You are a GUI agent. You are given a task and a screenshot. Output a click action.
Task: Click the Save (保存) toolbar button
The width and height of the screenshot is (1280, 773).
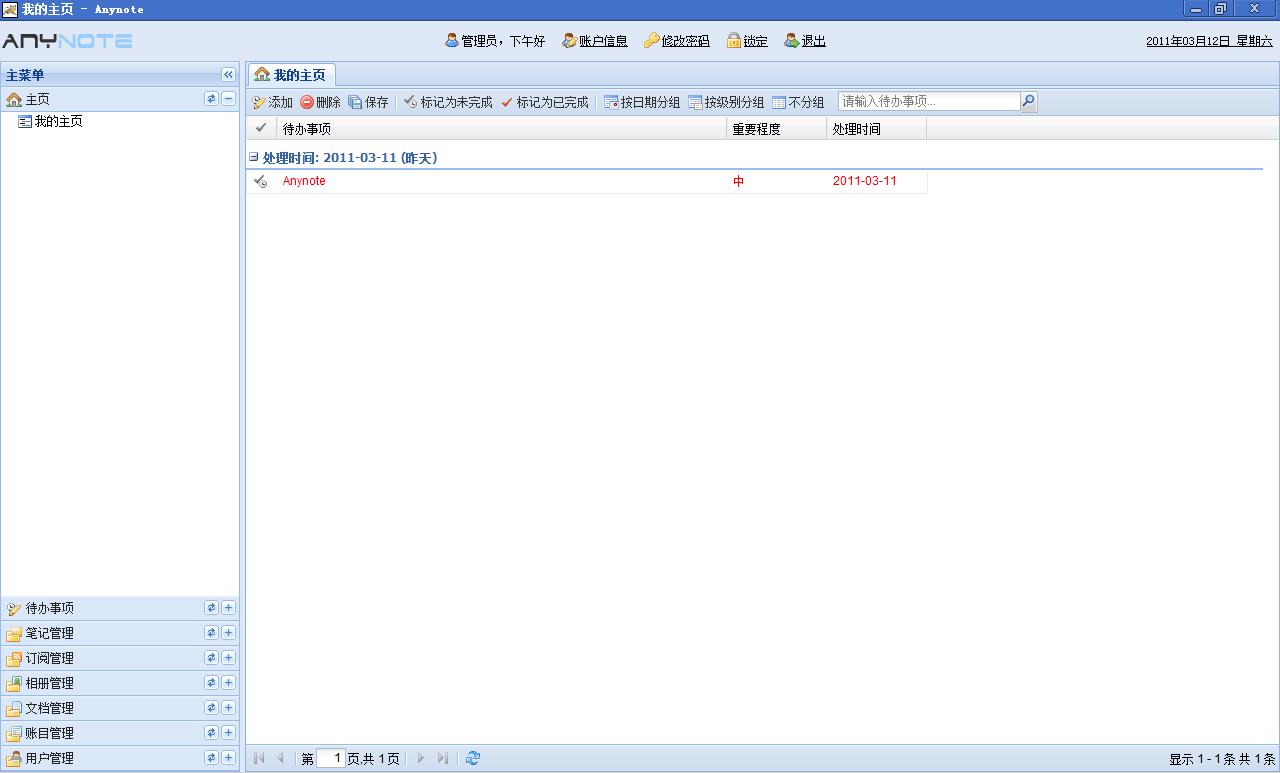[x=368, y=102]
